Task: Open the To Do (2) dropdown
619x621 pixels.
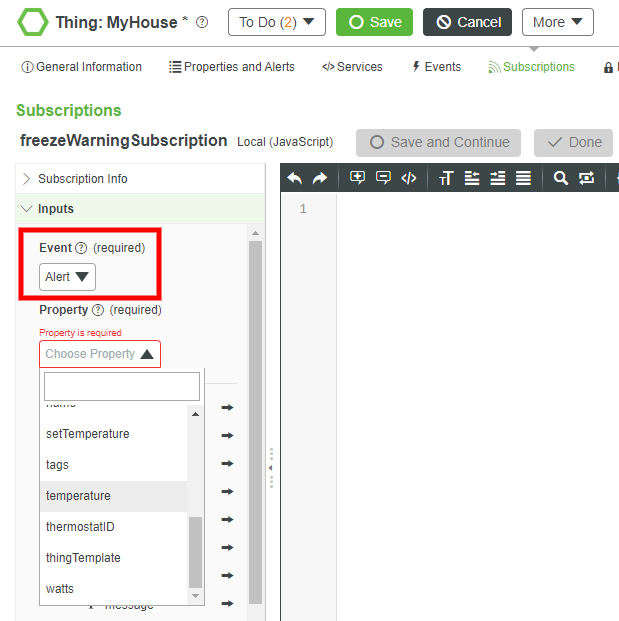Action: click(277, 22)
